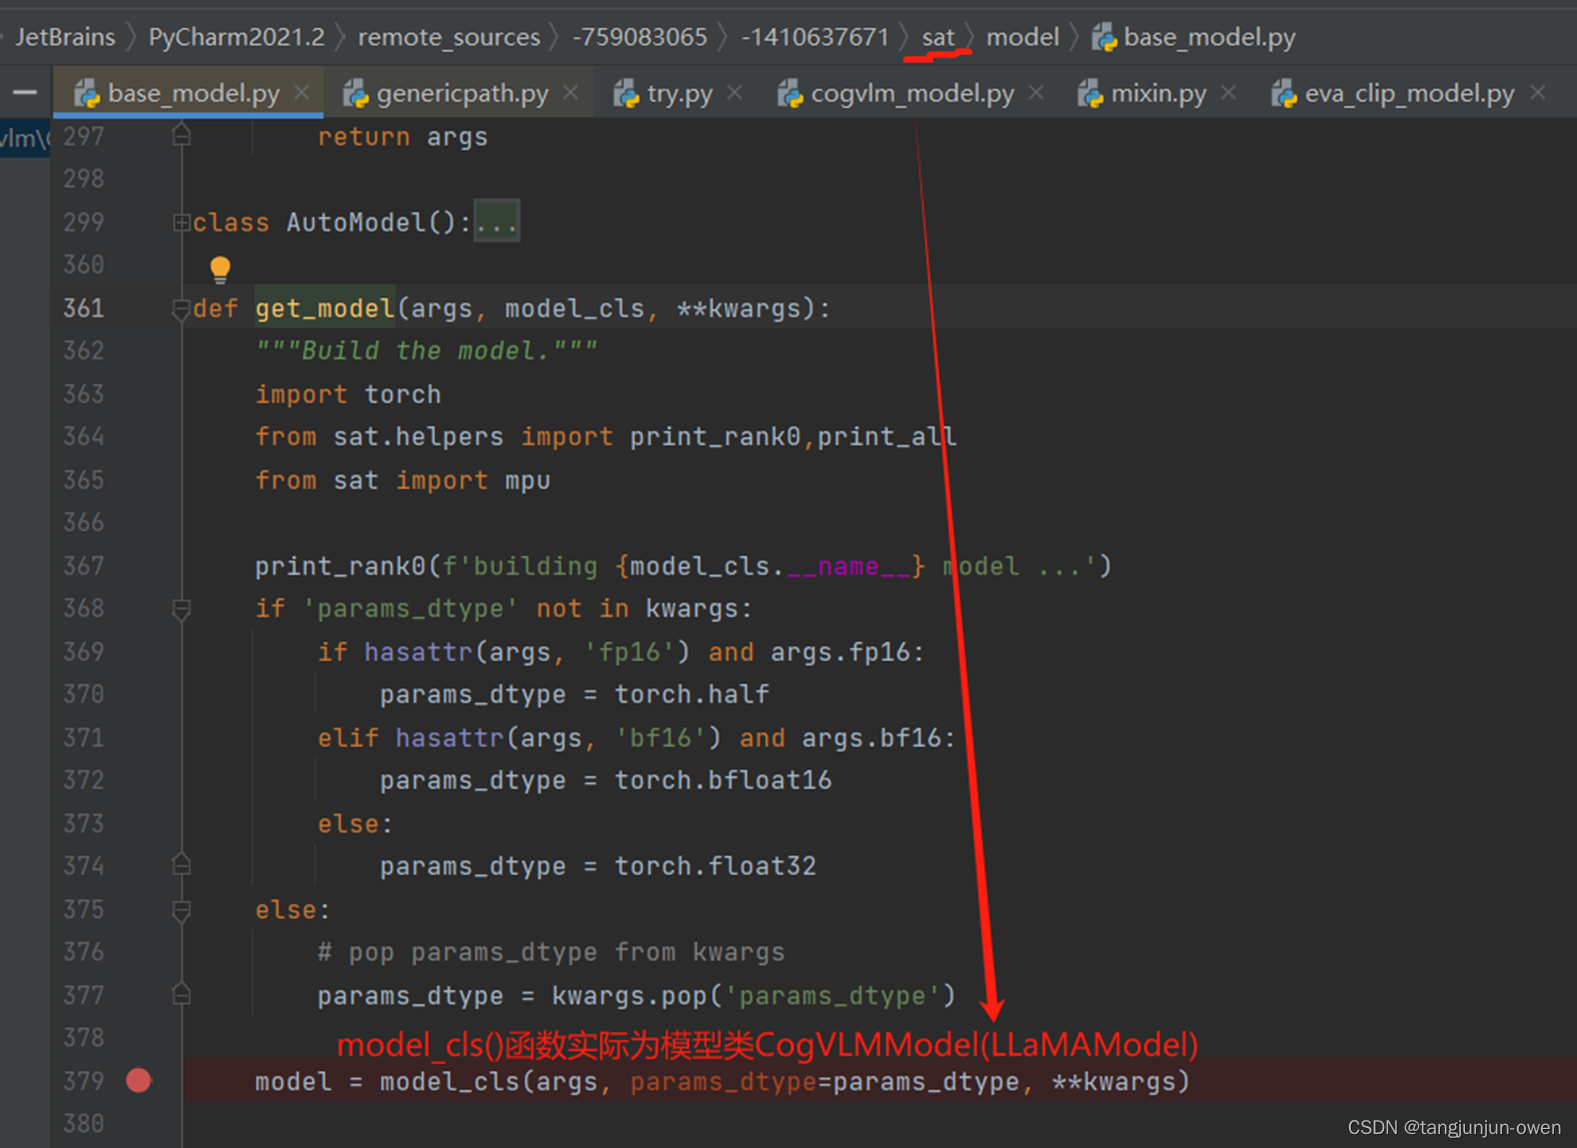Open the mixin.py tab
The height and width of the screenshot is (1148, 1577).
[x=1157, y=93]
